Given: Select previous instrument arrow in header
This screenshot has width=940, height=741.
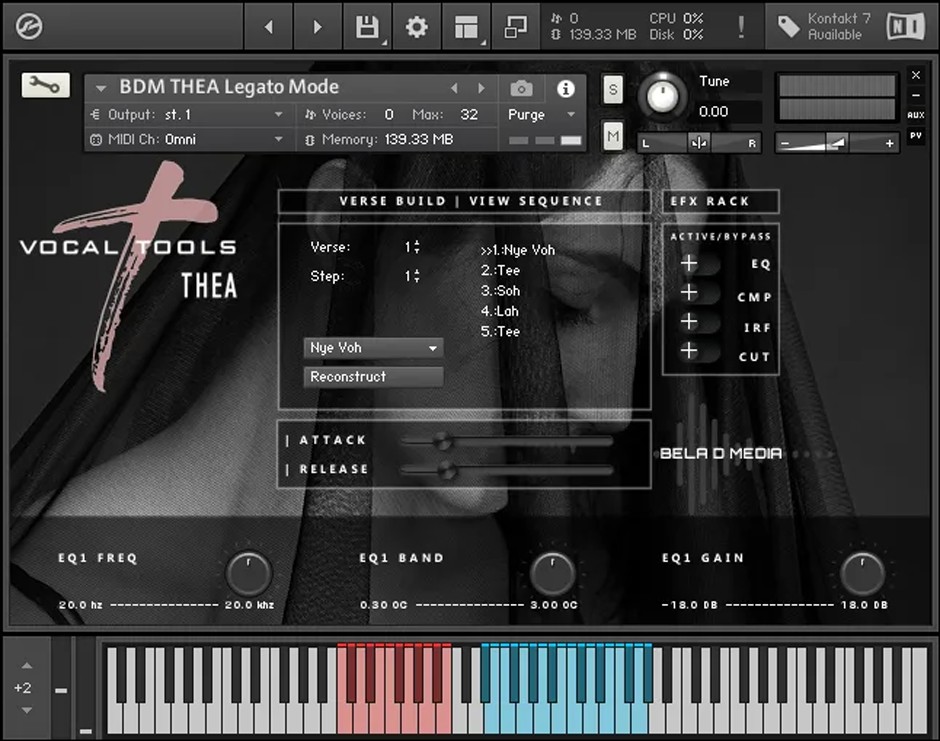Looking at the screenshot, I should coord(454,89).
